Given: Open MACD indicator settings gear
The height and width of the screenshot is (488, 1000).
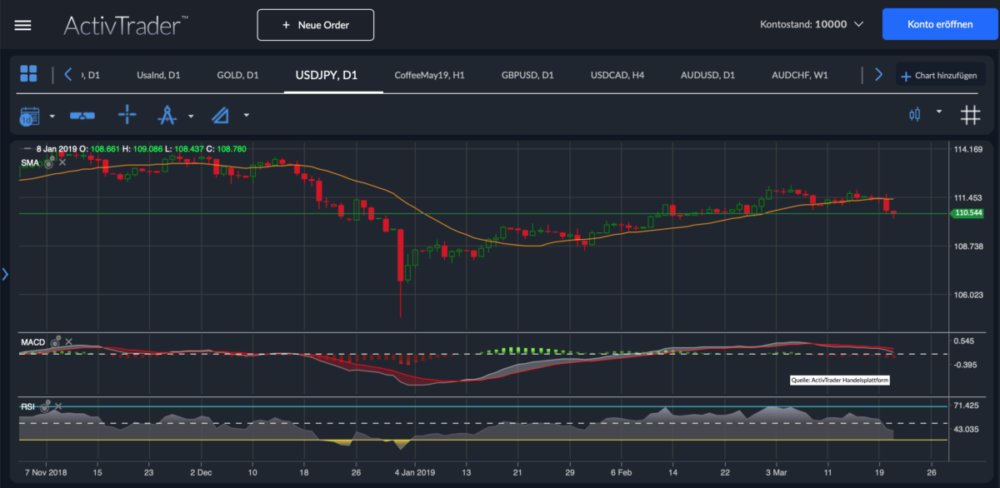Looking at the screenshot, I should [x=55, y=342].
